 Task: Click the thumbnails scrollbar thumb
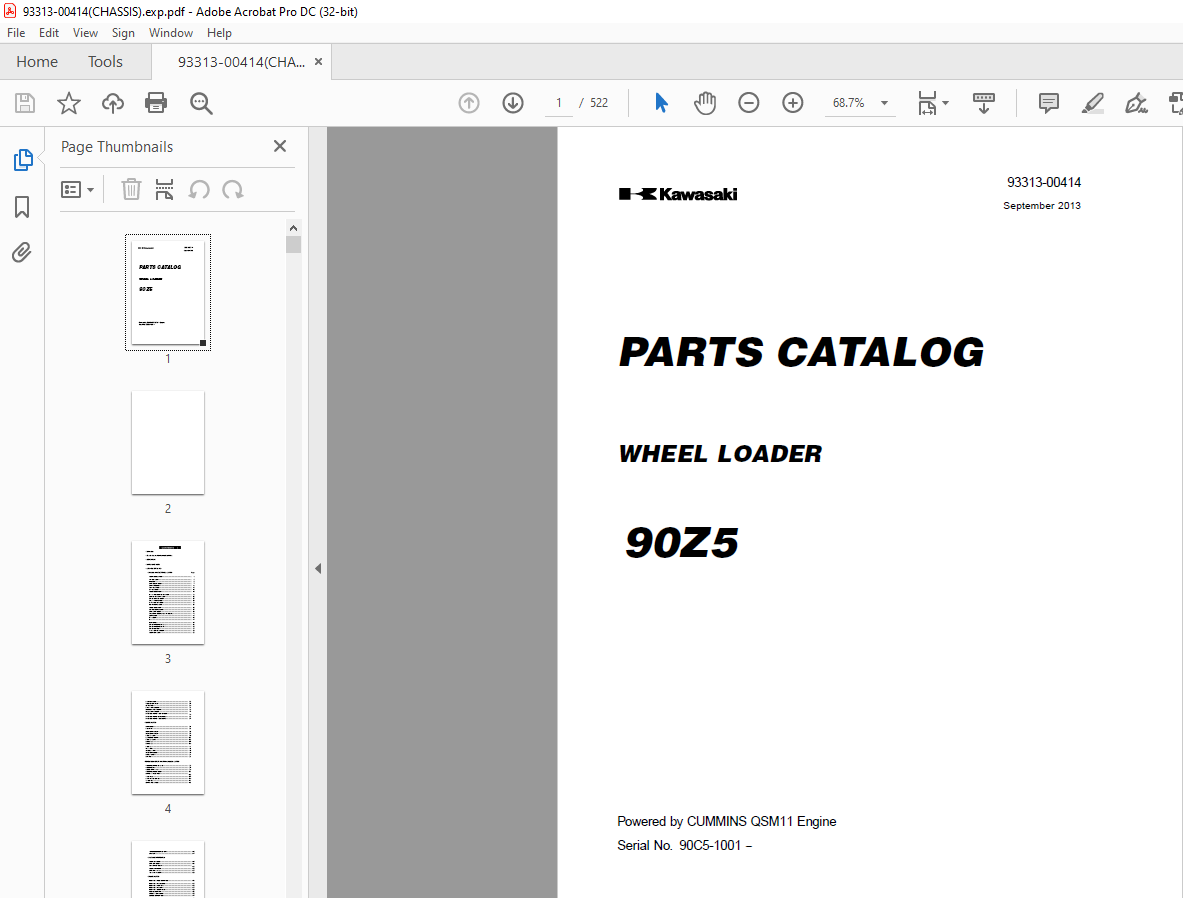pos(293,244)
